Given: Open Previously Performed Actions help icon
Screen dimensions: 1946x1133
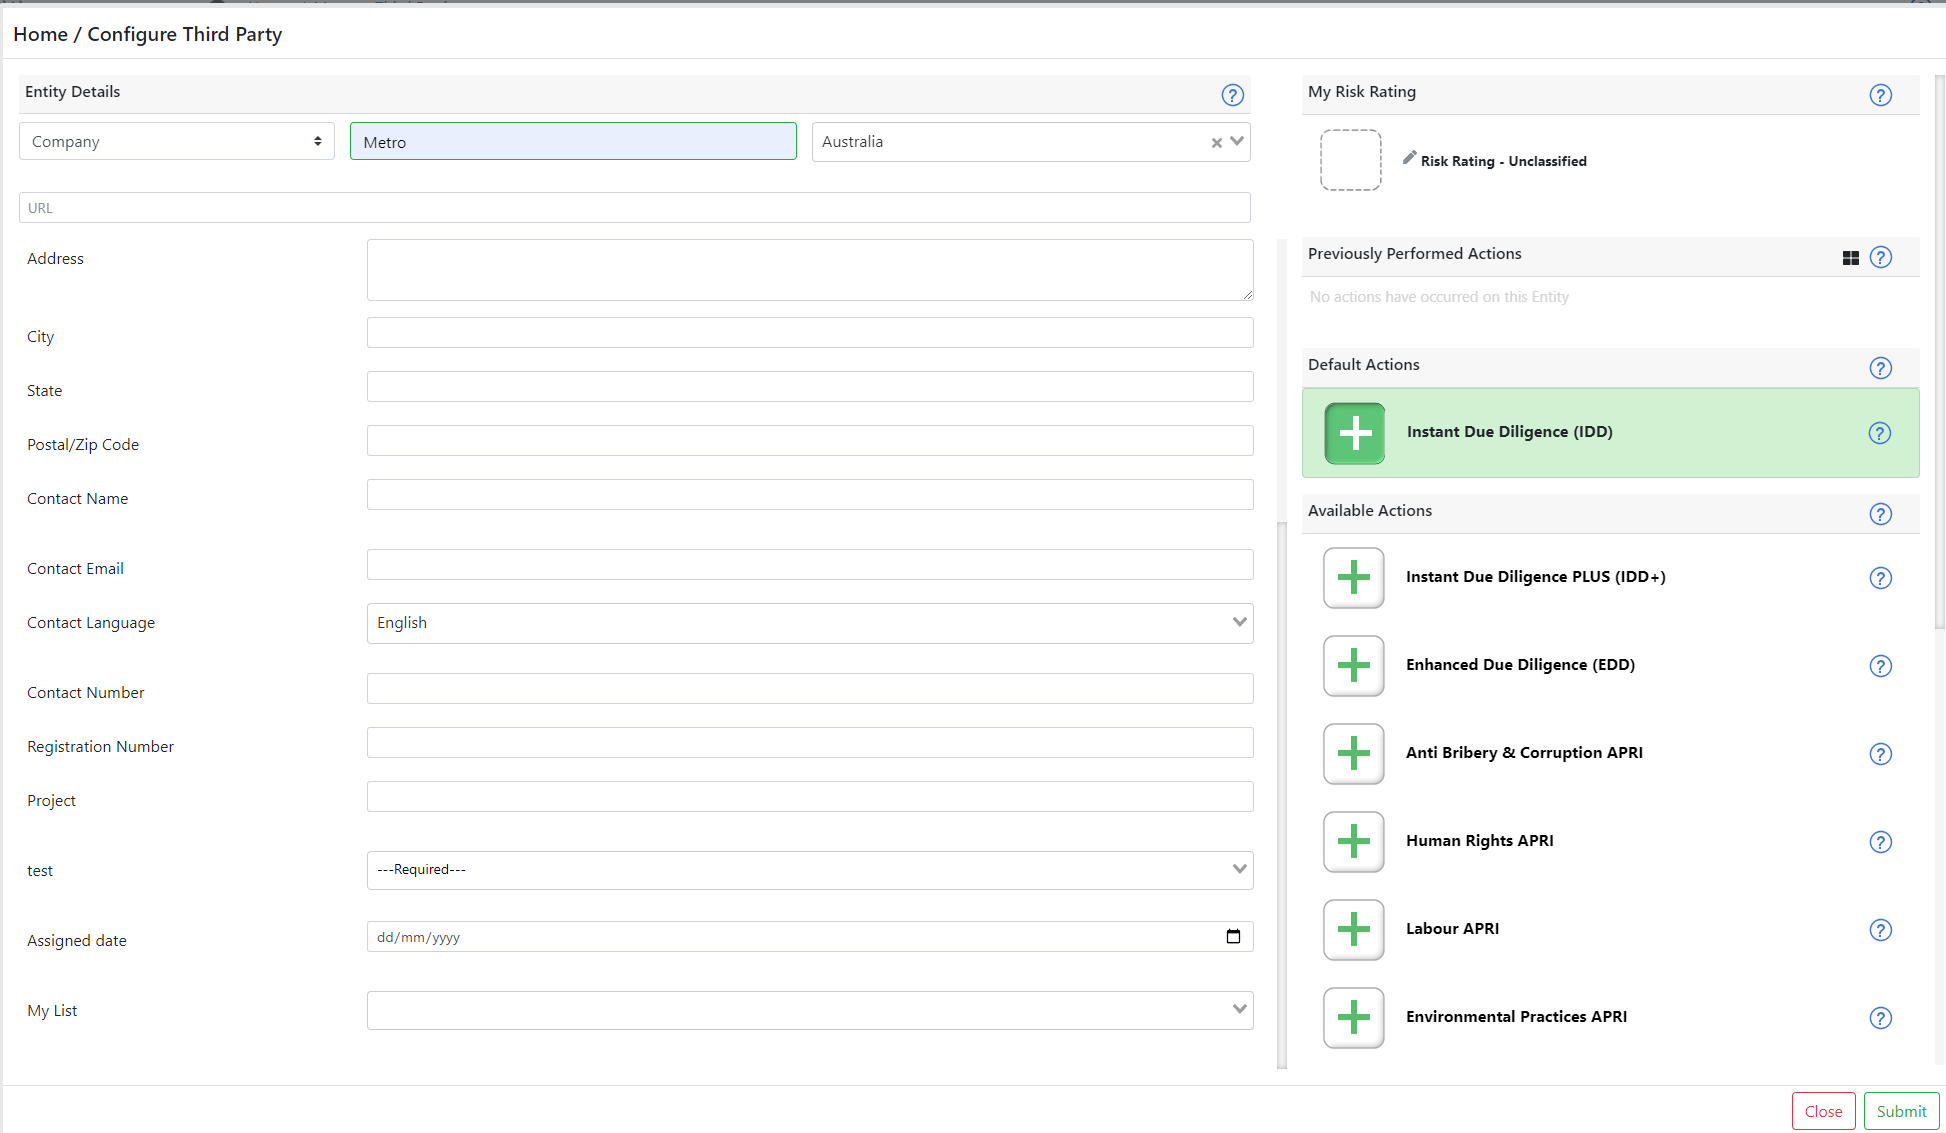Looking at the screenshot, I should point(1880,257).
